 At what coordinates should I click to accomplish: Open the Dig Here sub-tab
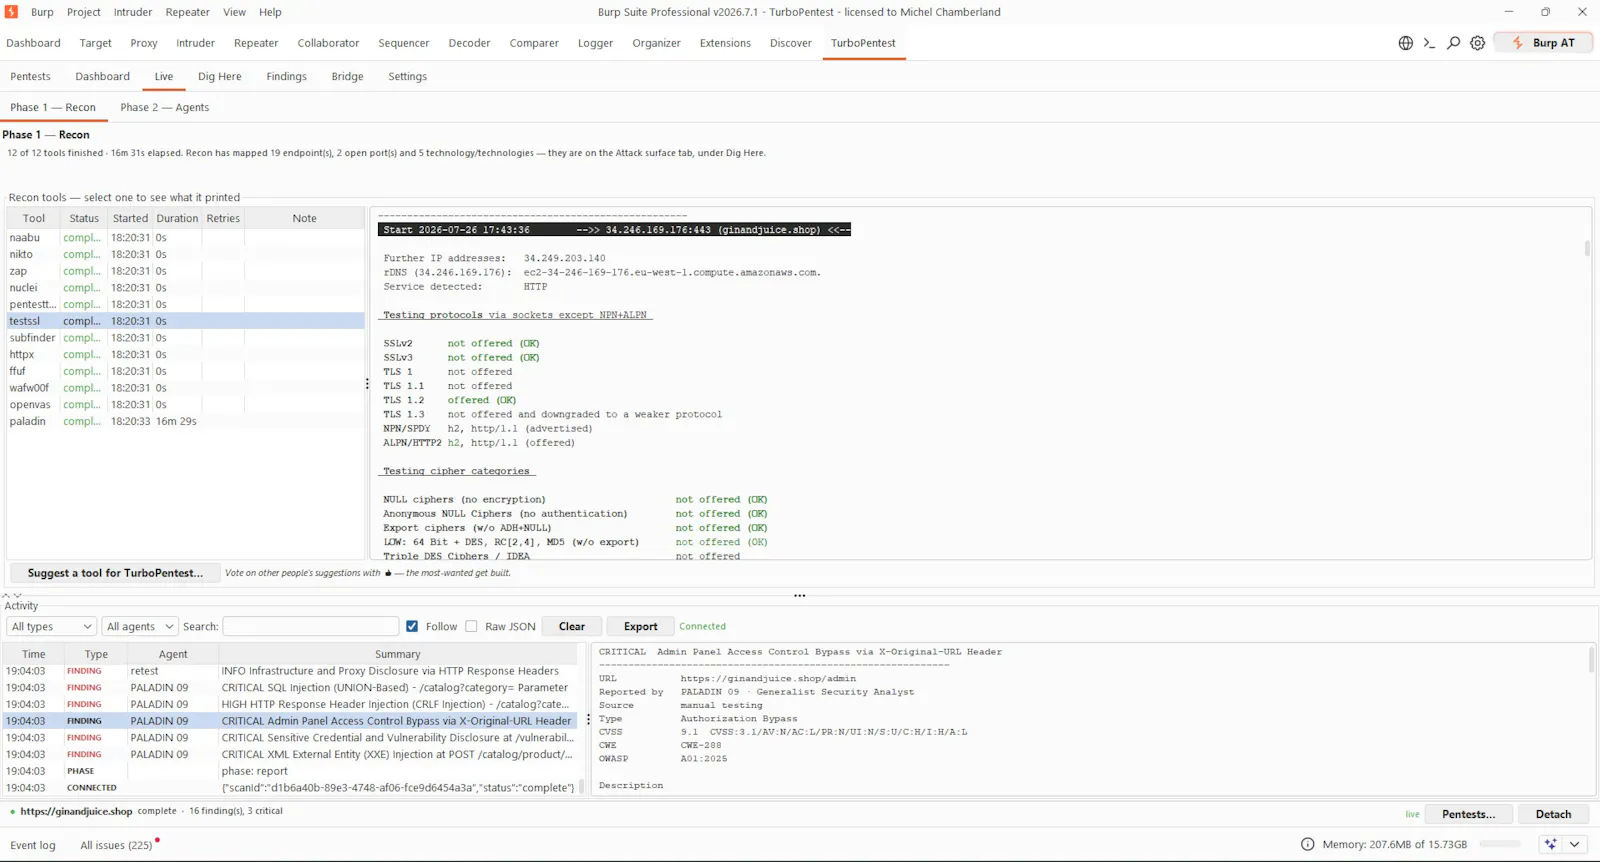[x=220, y=76]
